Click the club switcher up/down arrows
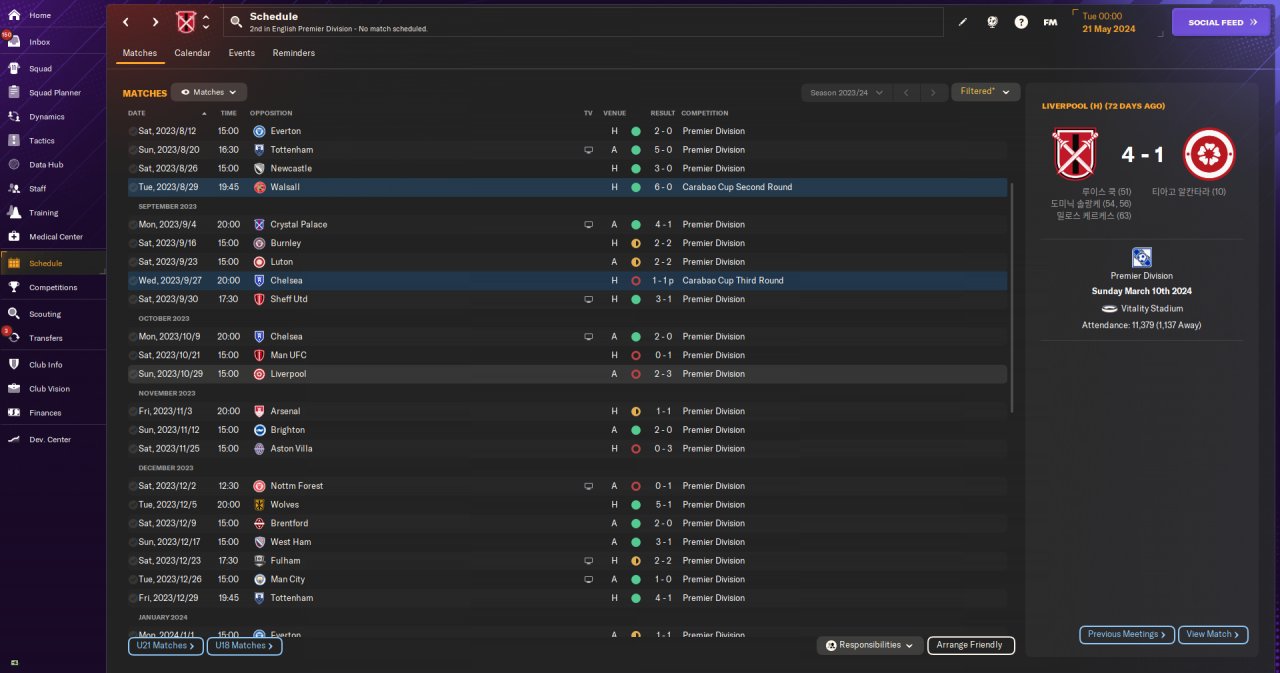Image resolution: width=1280 pixels, height=673 pixels. tap(206, 21)
